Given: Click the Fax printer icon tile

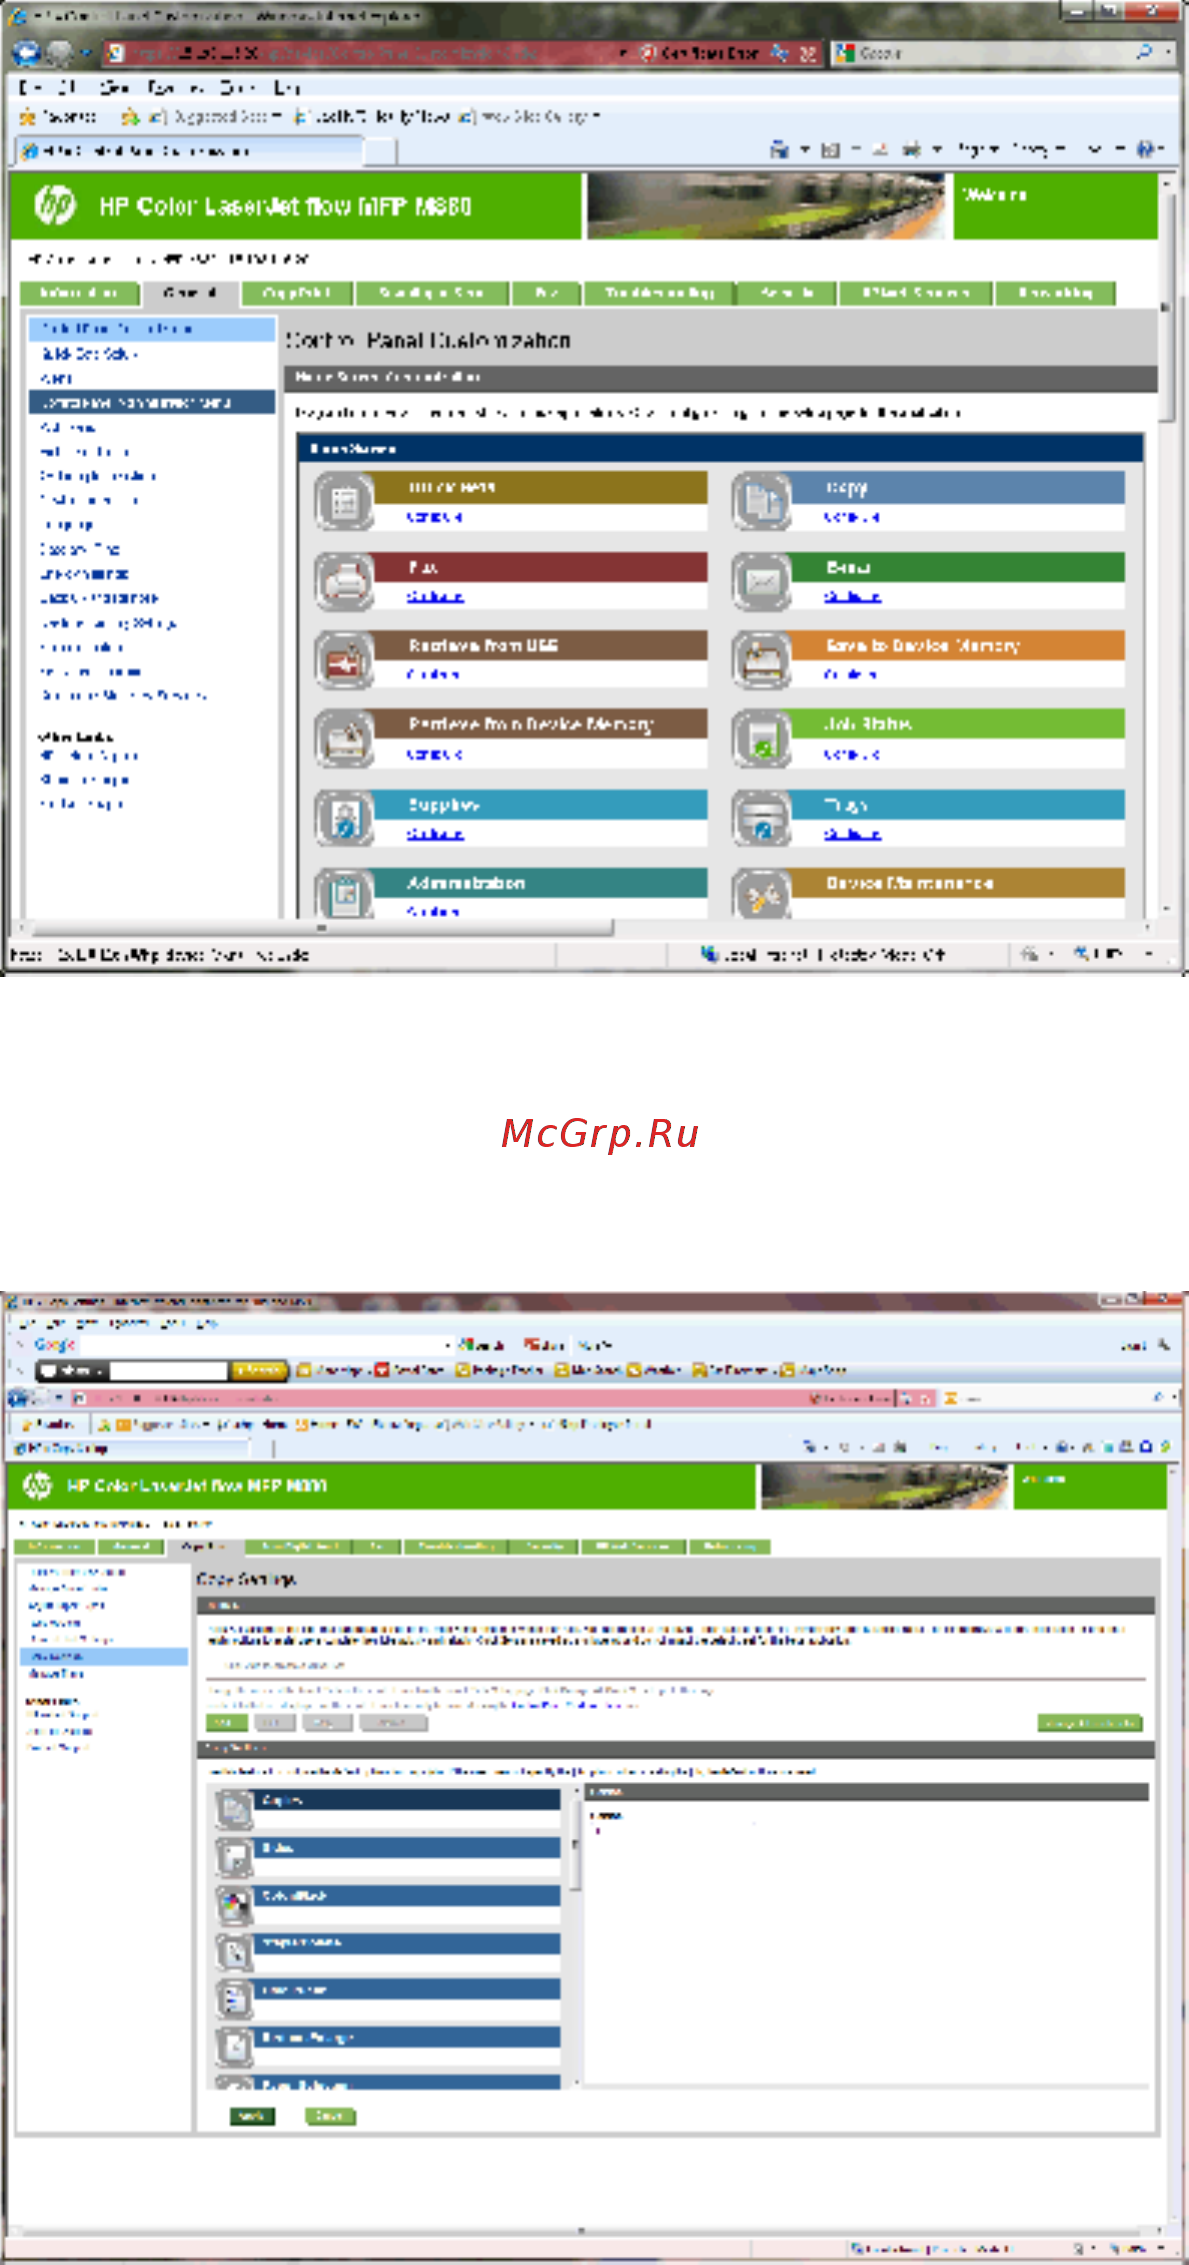Looking at the screenshot, I should point(344,581).
